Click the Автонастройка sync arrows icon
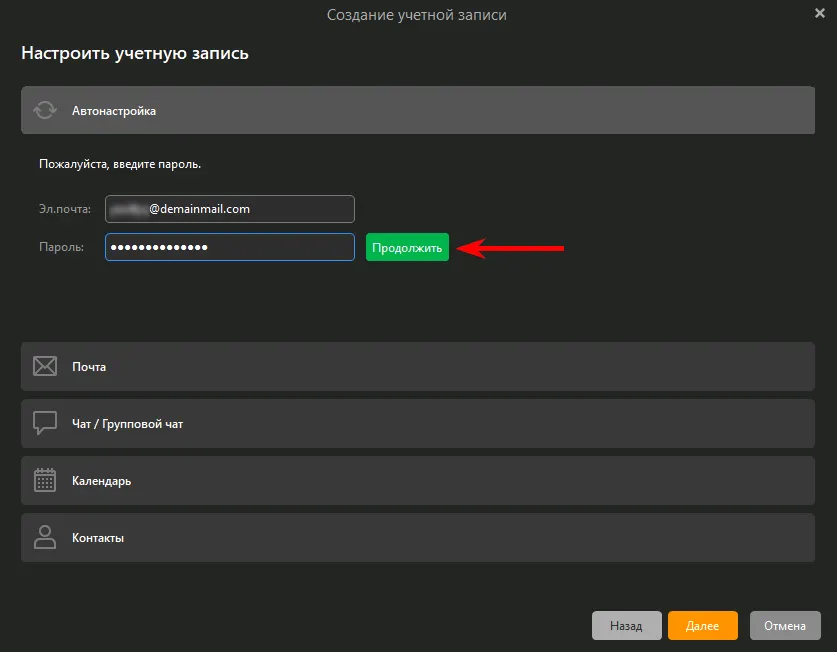 [x=45, y=111]
